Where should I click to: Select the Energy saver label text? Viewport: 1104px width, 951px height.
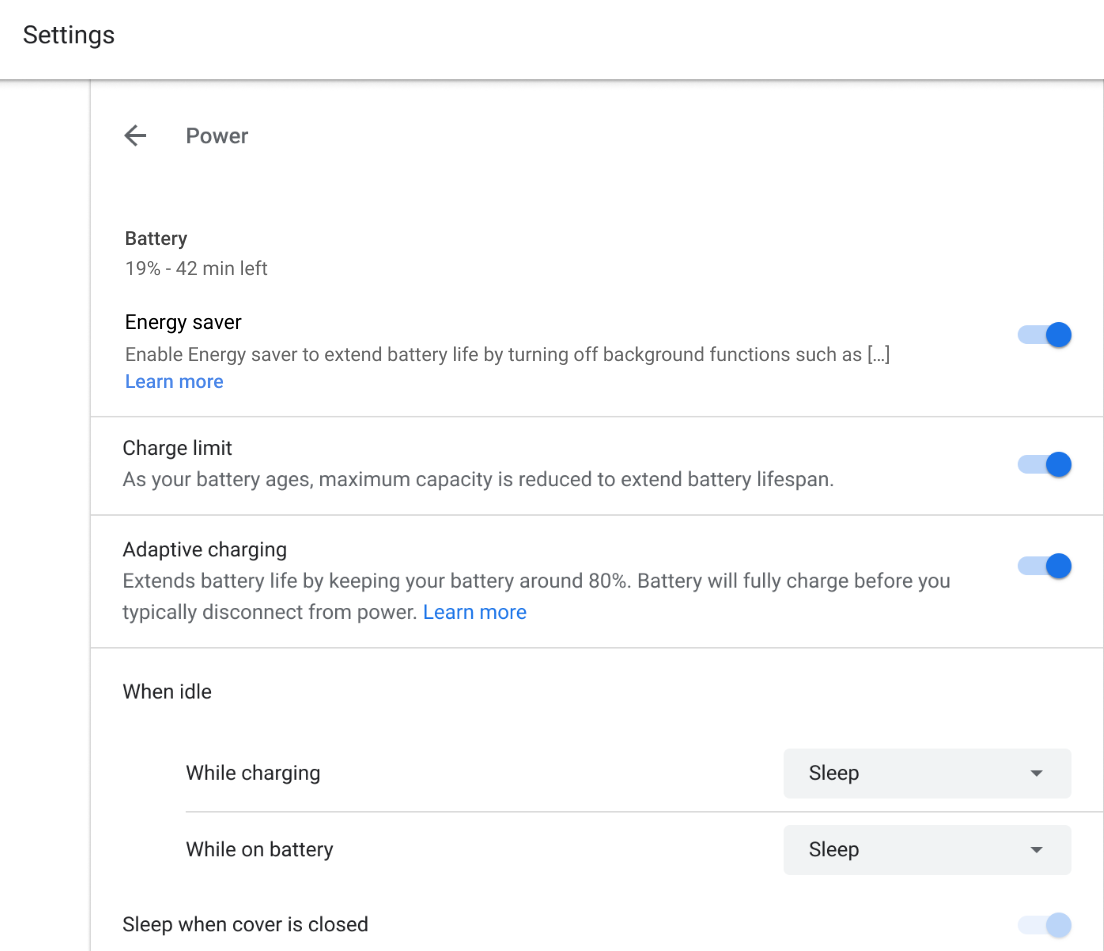(x=183, y=322)
